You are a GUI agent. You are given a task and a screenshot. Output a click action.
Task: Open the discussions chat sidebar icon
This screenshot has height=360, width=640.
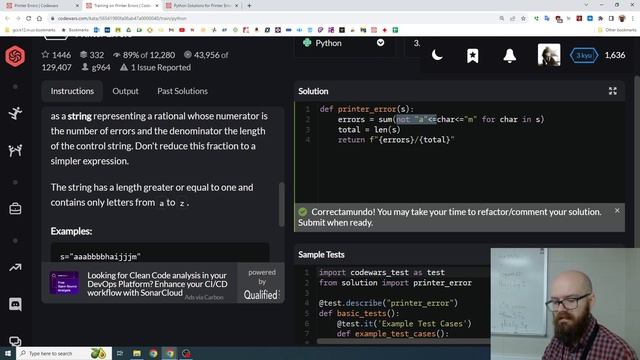[x=15, y=341]
